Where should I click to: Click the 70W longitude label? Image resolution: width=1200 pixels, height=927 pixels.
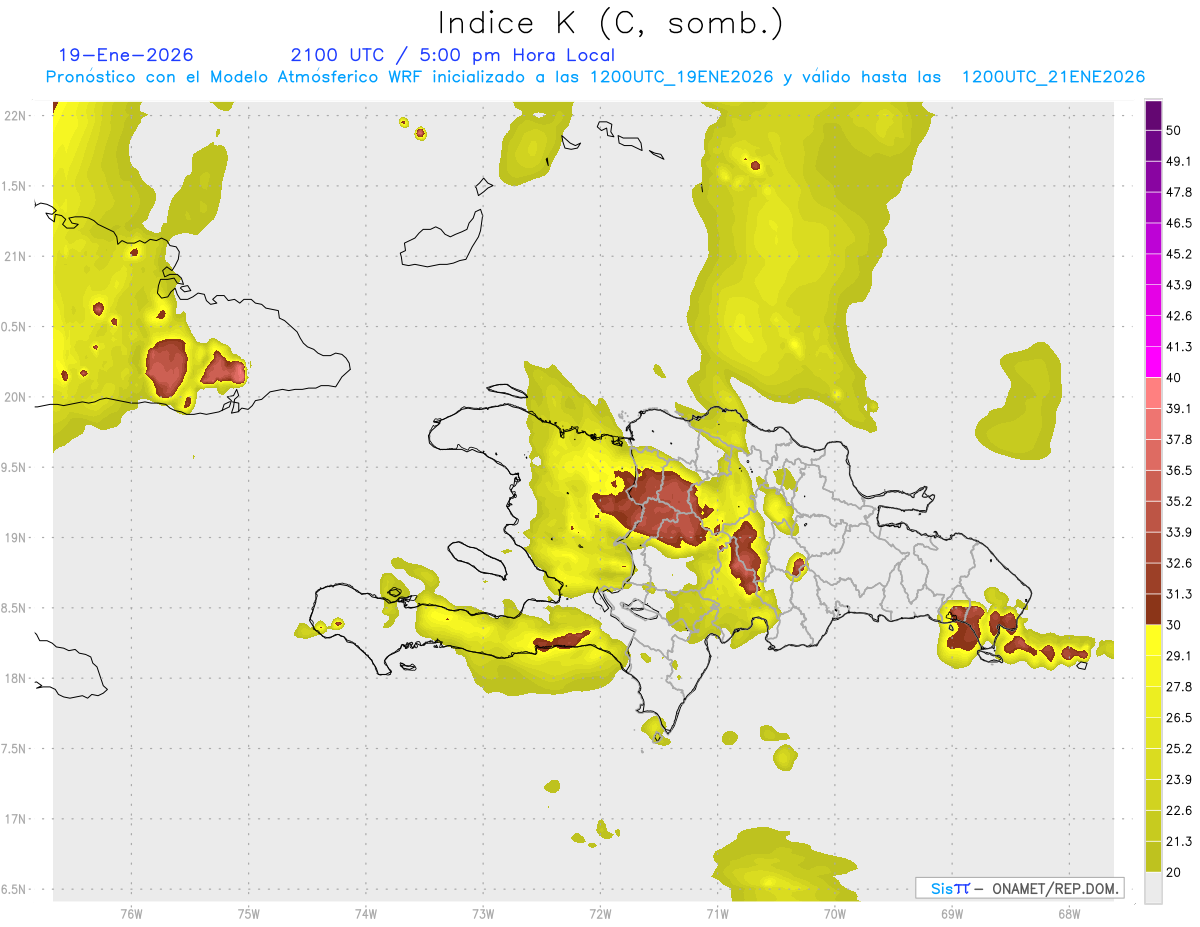pos(835,913)
